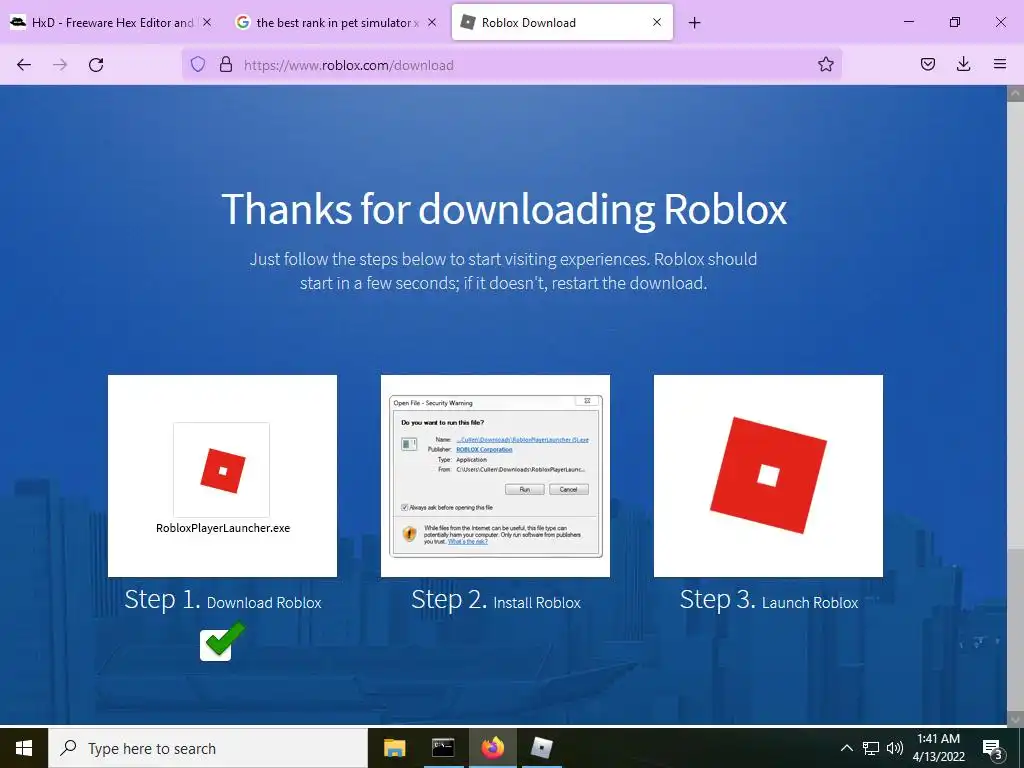
Task: Restore down the Firefox window
Action: click(955, 22)
